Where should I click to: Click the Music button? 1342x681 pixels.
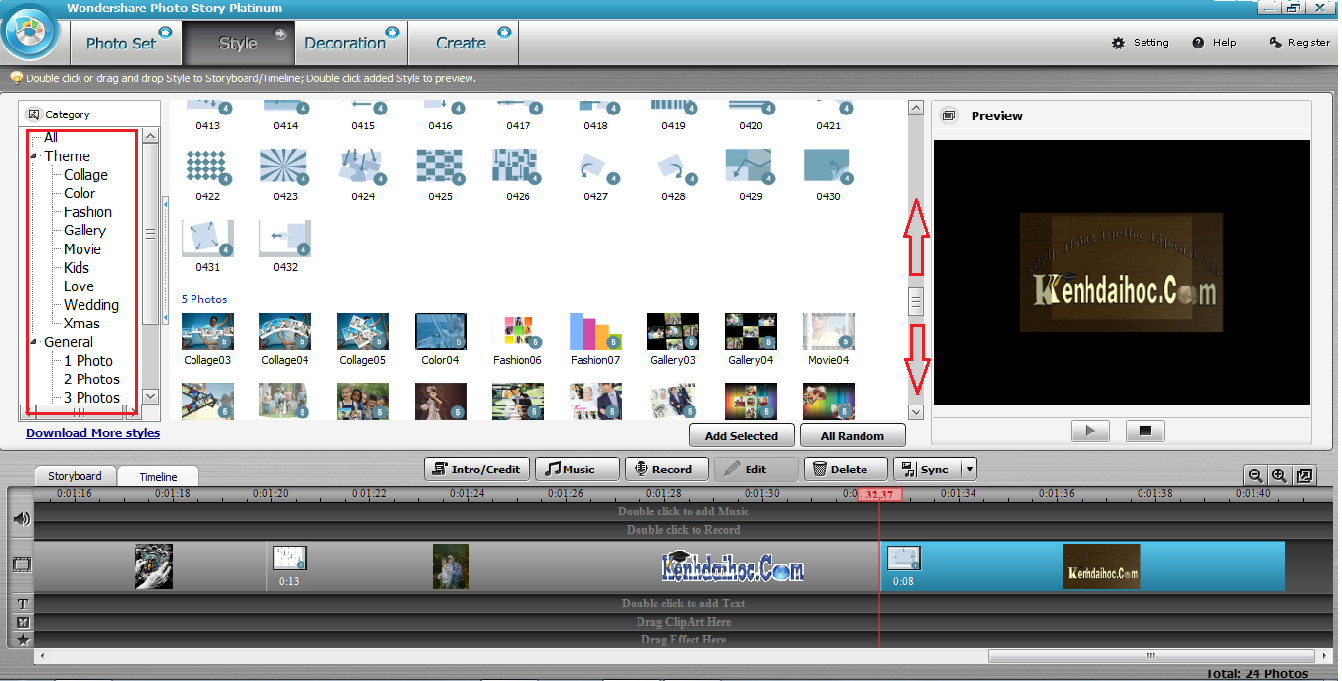point(577,469)
